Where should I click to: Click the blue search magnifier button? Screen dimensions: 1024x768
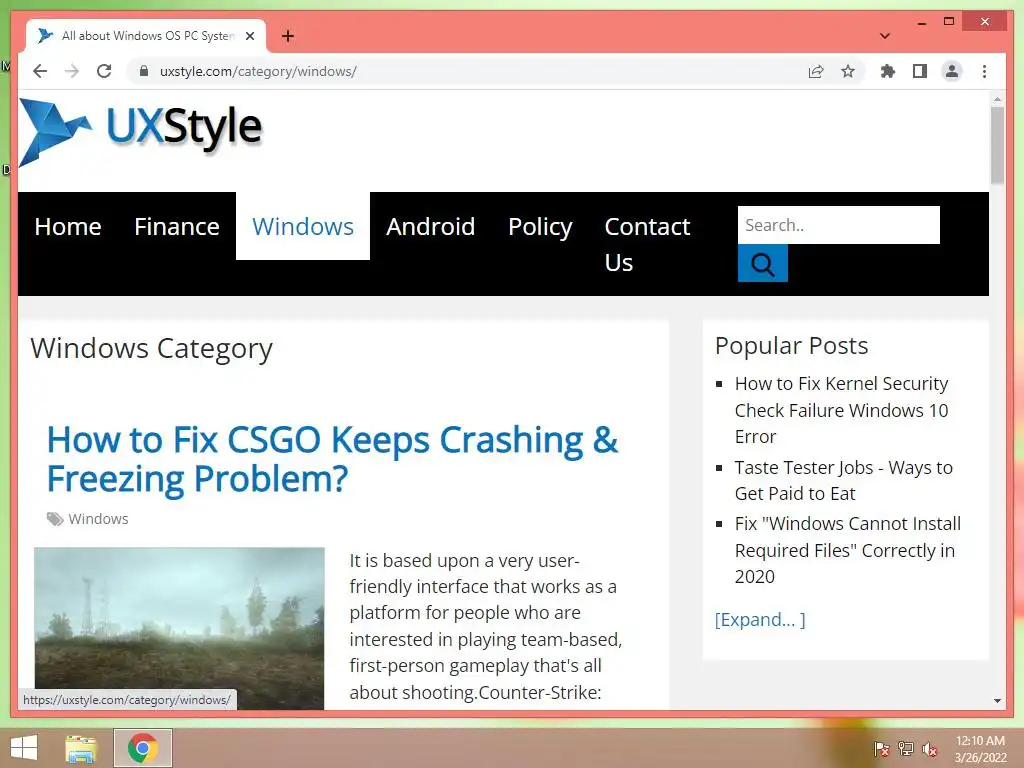(x=762, y=263)
